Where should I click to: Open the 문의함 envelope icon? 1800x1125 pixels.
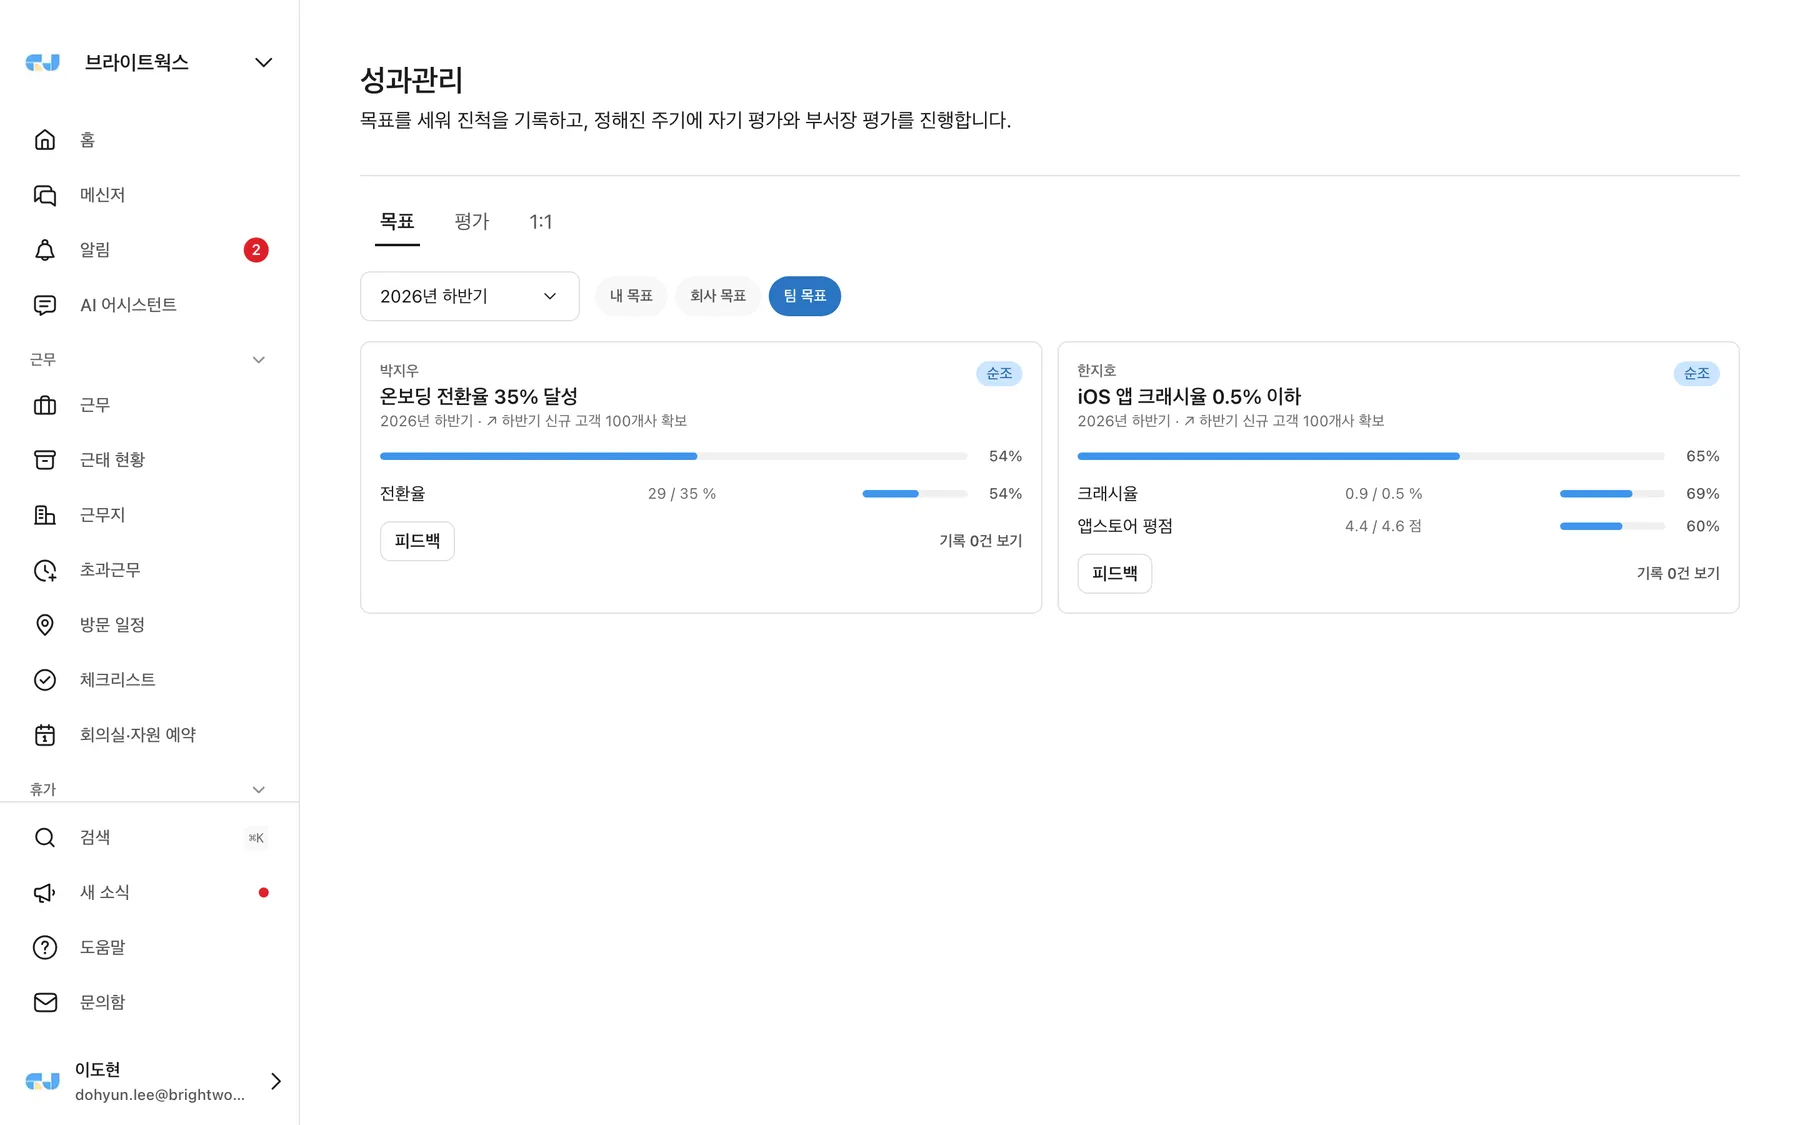click(x=45, y=1003)
